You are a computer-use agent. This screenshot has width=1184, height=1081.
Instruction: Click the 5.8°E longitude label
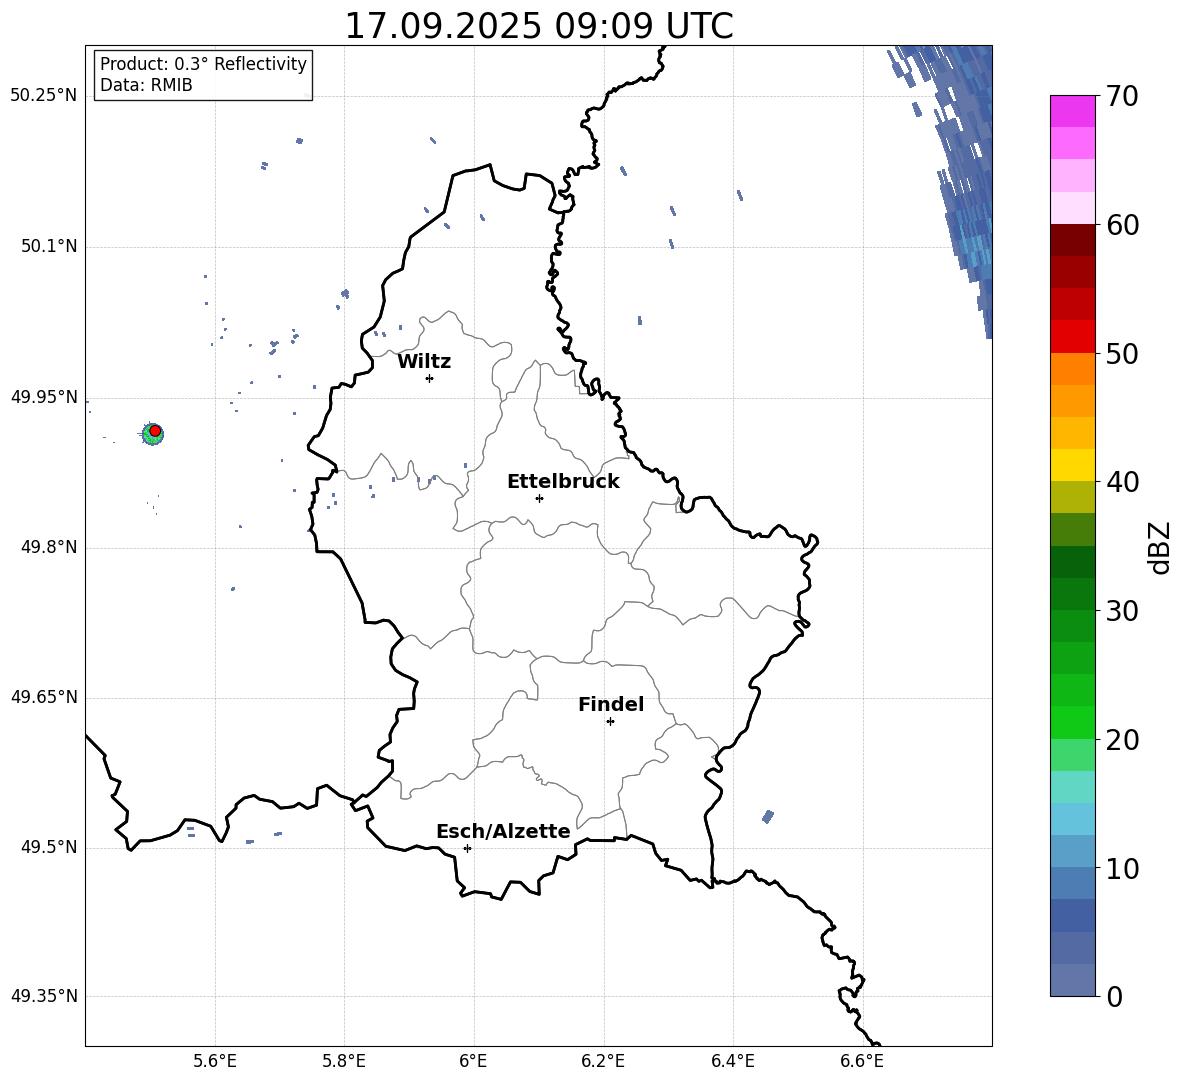coord(344,1061)
